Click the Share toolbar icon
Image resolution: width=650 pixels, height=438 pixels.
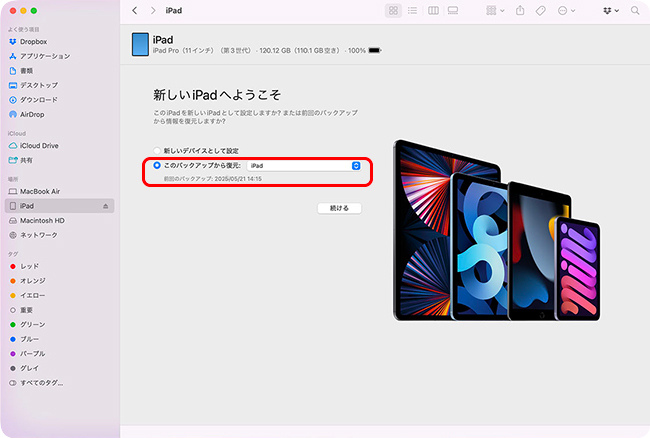[x=520, y=11]
